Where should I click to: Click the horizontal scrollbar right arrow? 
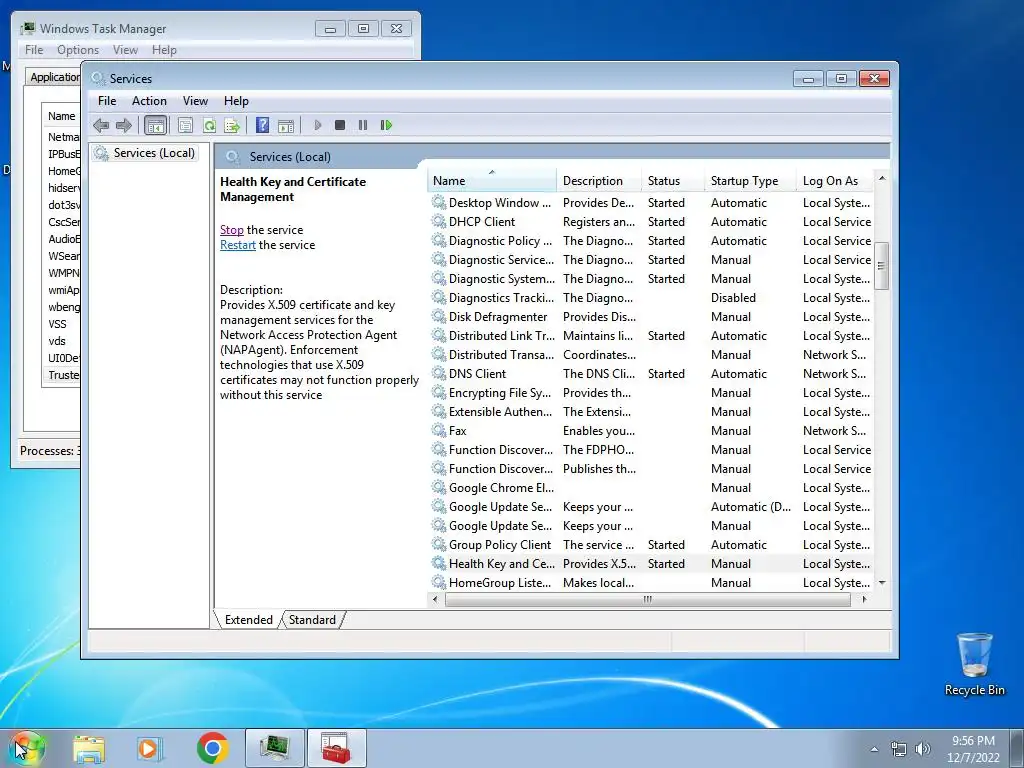pos(865,599)
